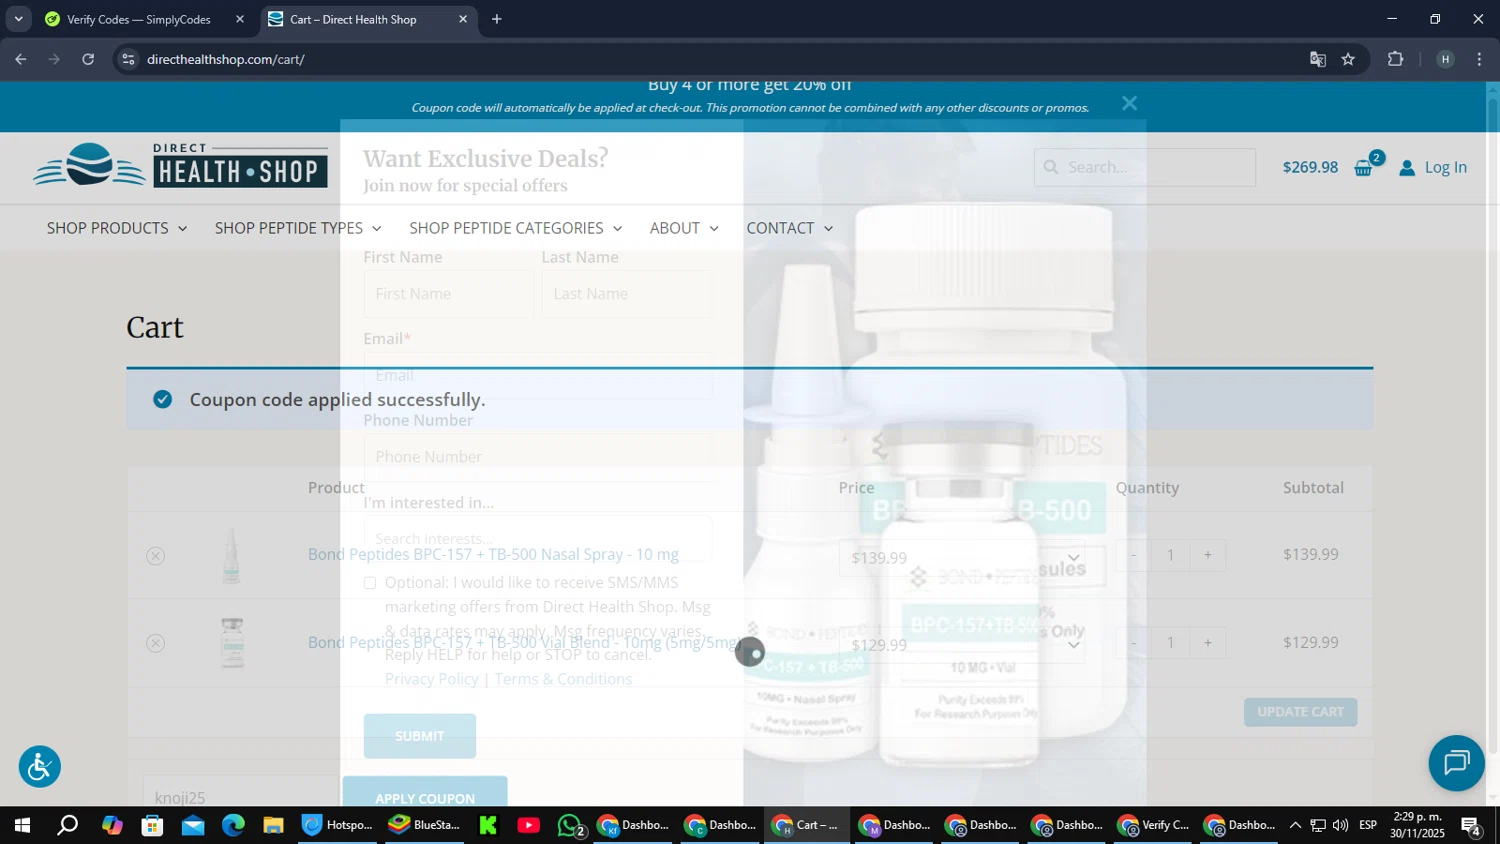
Task: Click the Last Name field
Action: tap(627, 294)
